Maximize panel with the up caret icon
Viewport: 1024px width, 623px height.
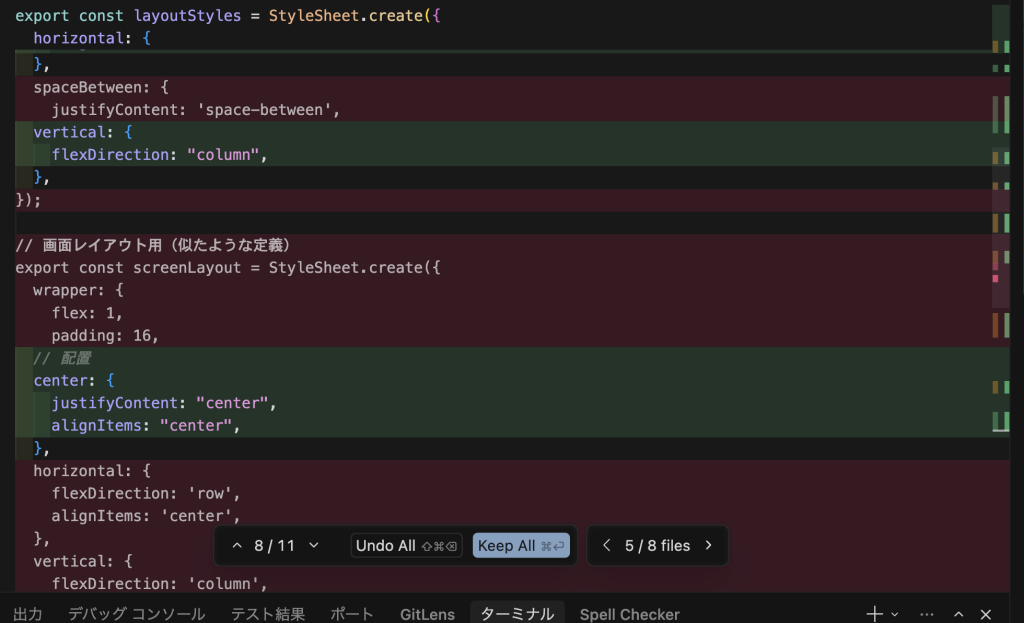coord(959,614)
